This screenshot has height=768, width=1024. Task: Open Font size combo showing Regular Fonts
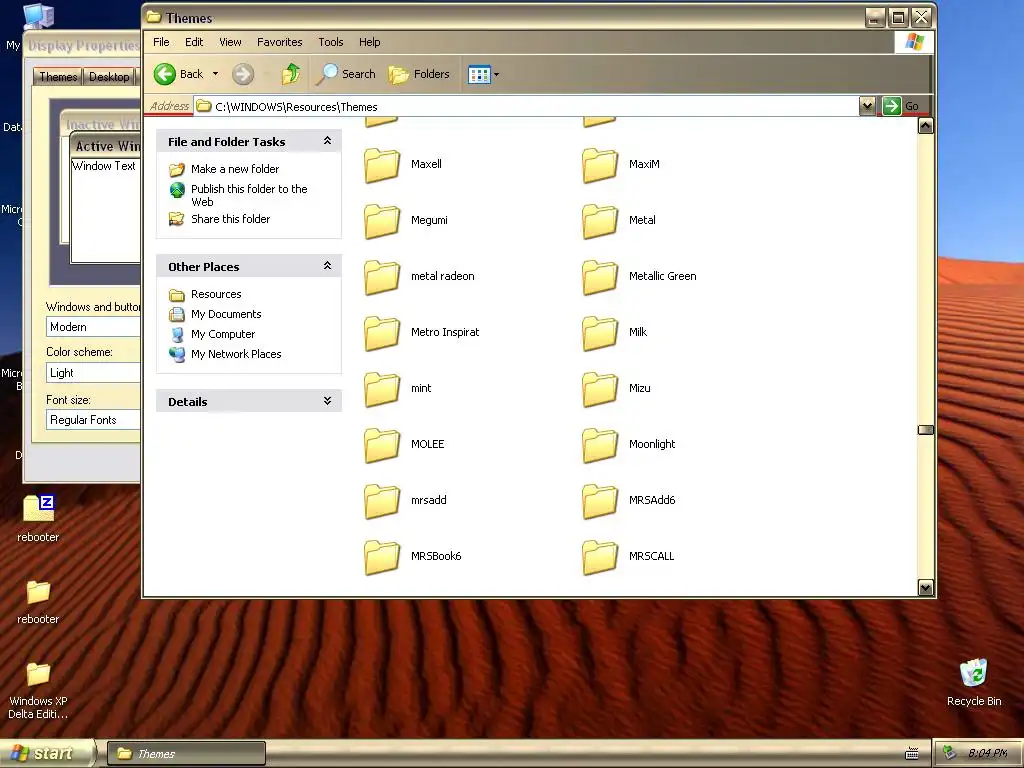(93, 420)
